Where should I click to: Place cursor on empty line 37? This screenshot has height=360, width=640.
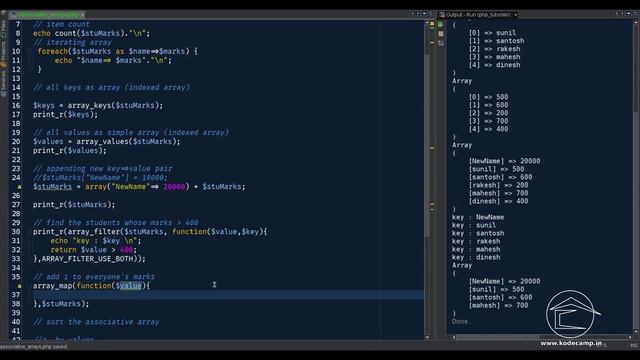click(x=228, y=295)
